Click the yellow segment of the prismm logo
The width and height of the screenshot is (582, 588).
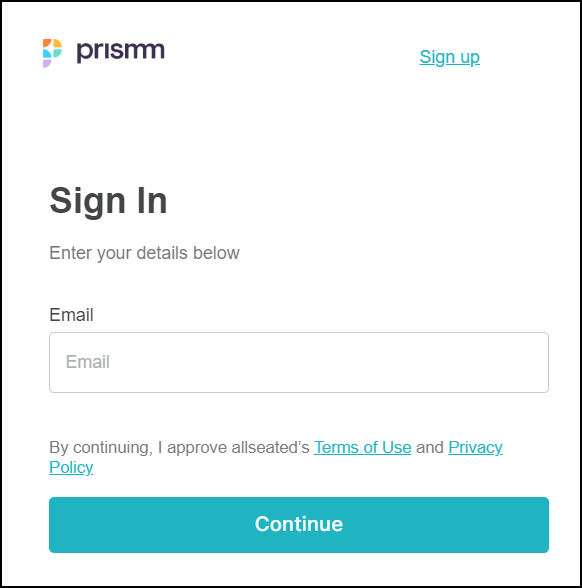(58, 43)
